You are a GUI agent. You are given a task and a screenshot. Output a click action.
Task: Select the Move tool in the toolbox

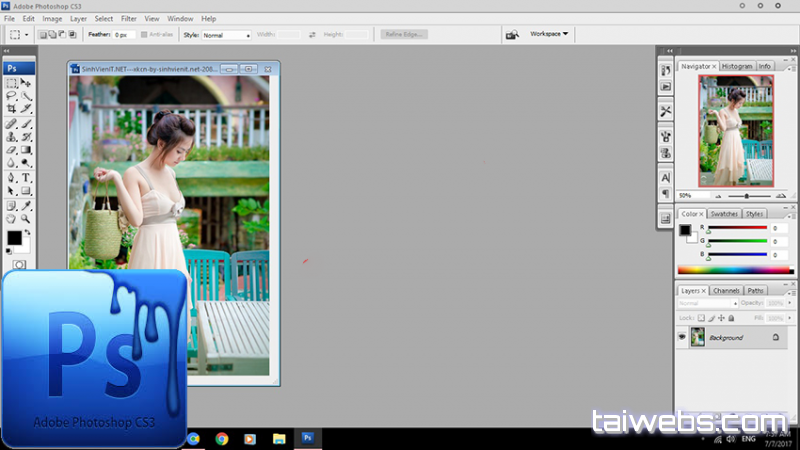[27, 83]
